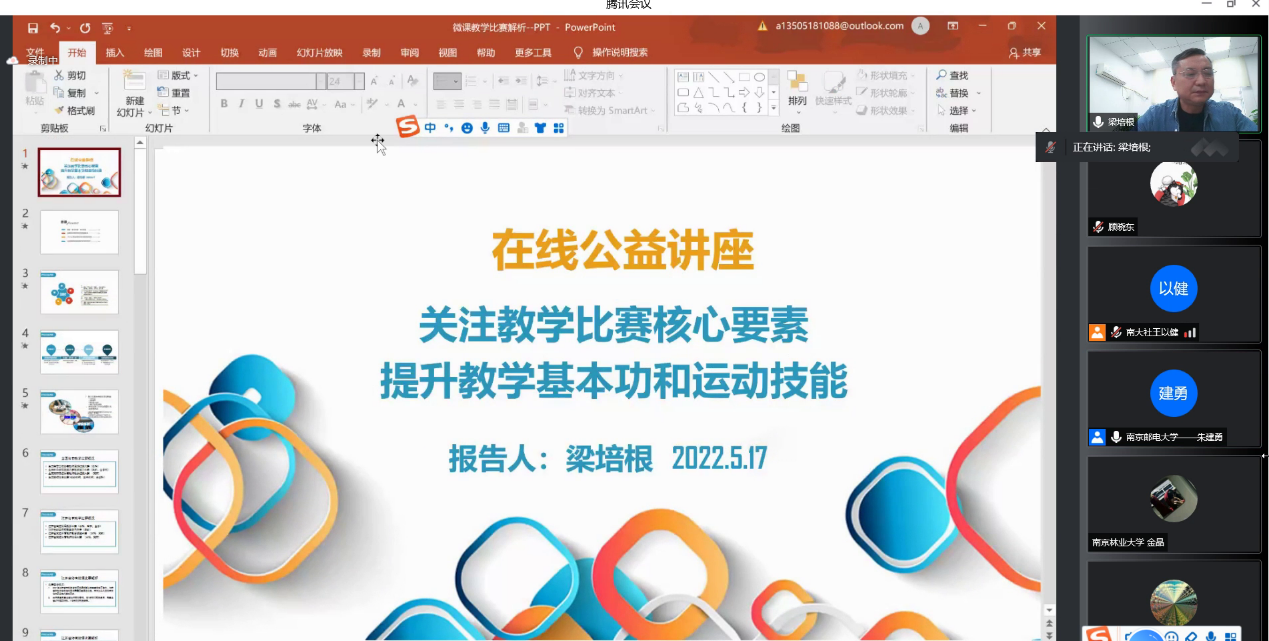This screenshot has width=1269, height=641.
Task: Click the Find (查找) magnifier icon
Action: [942, 76]
